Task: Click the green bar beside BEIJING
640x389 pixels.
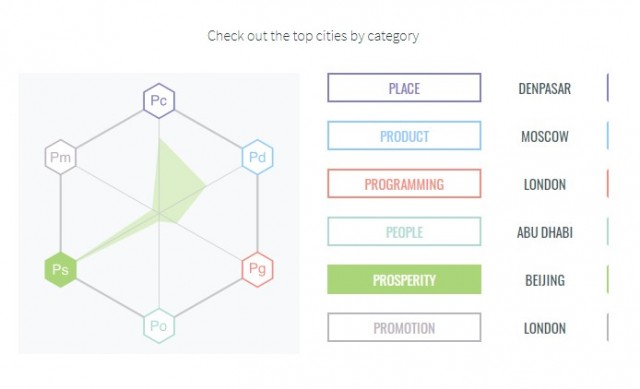Action: point(607,280)
